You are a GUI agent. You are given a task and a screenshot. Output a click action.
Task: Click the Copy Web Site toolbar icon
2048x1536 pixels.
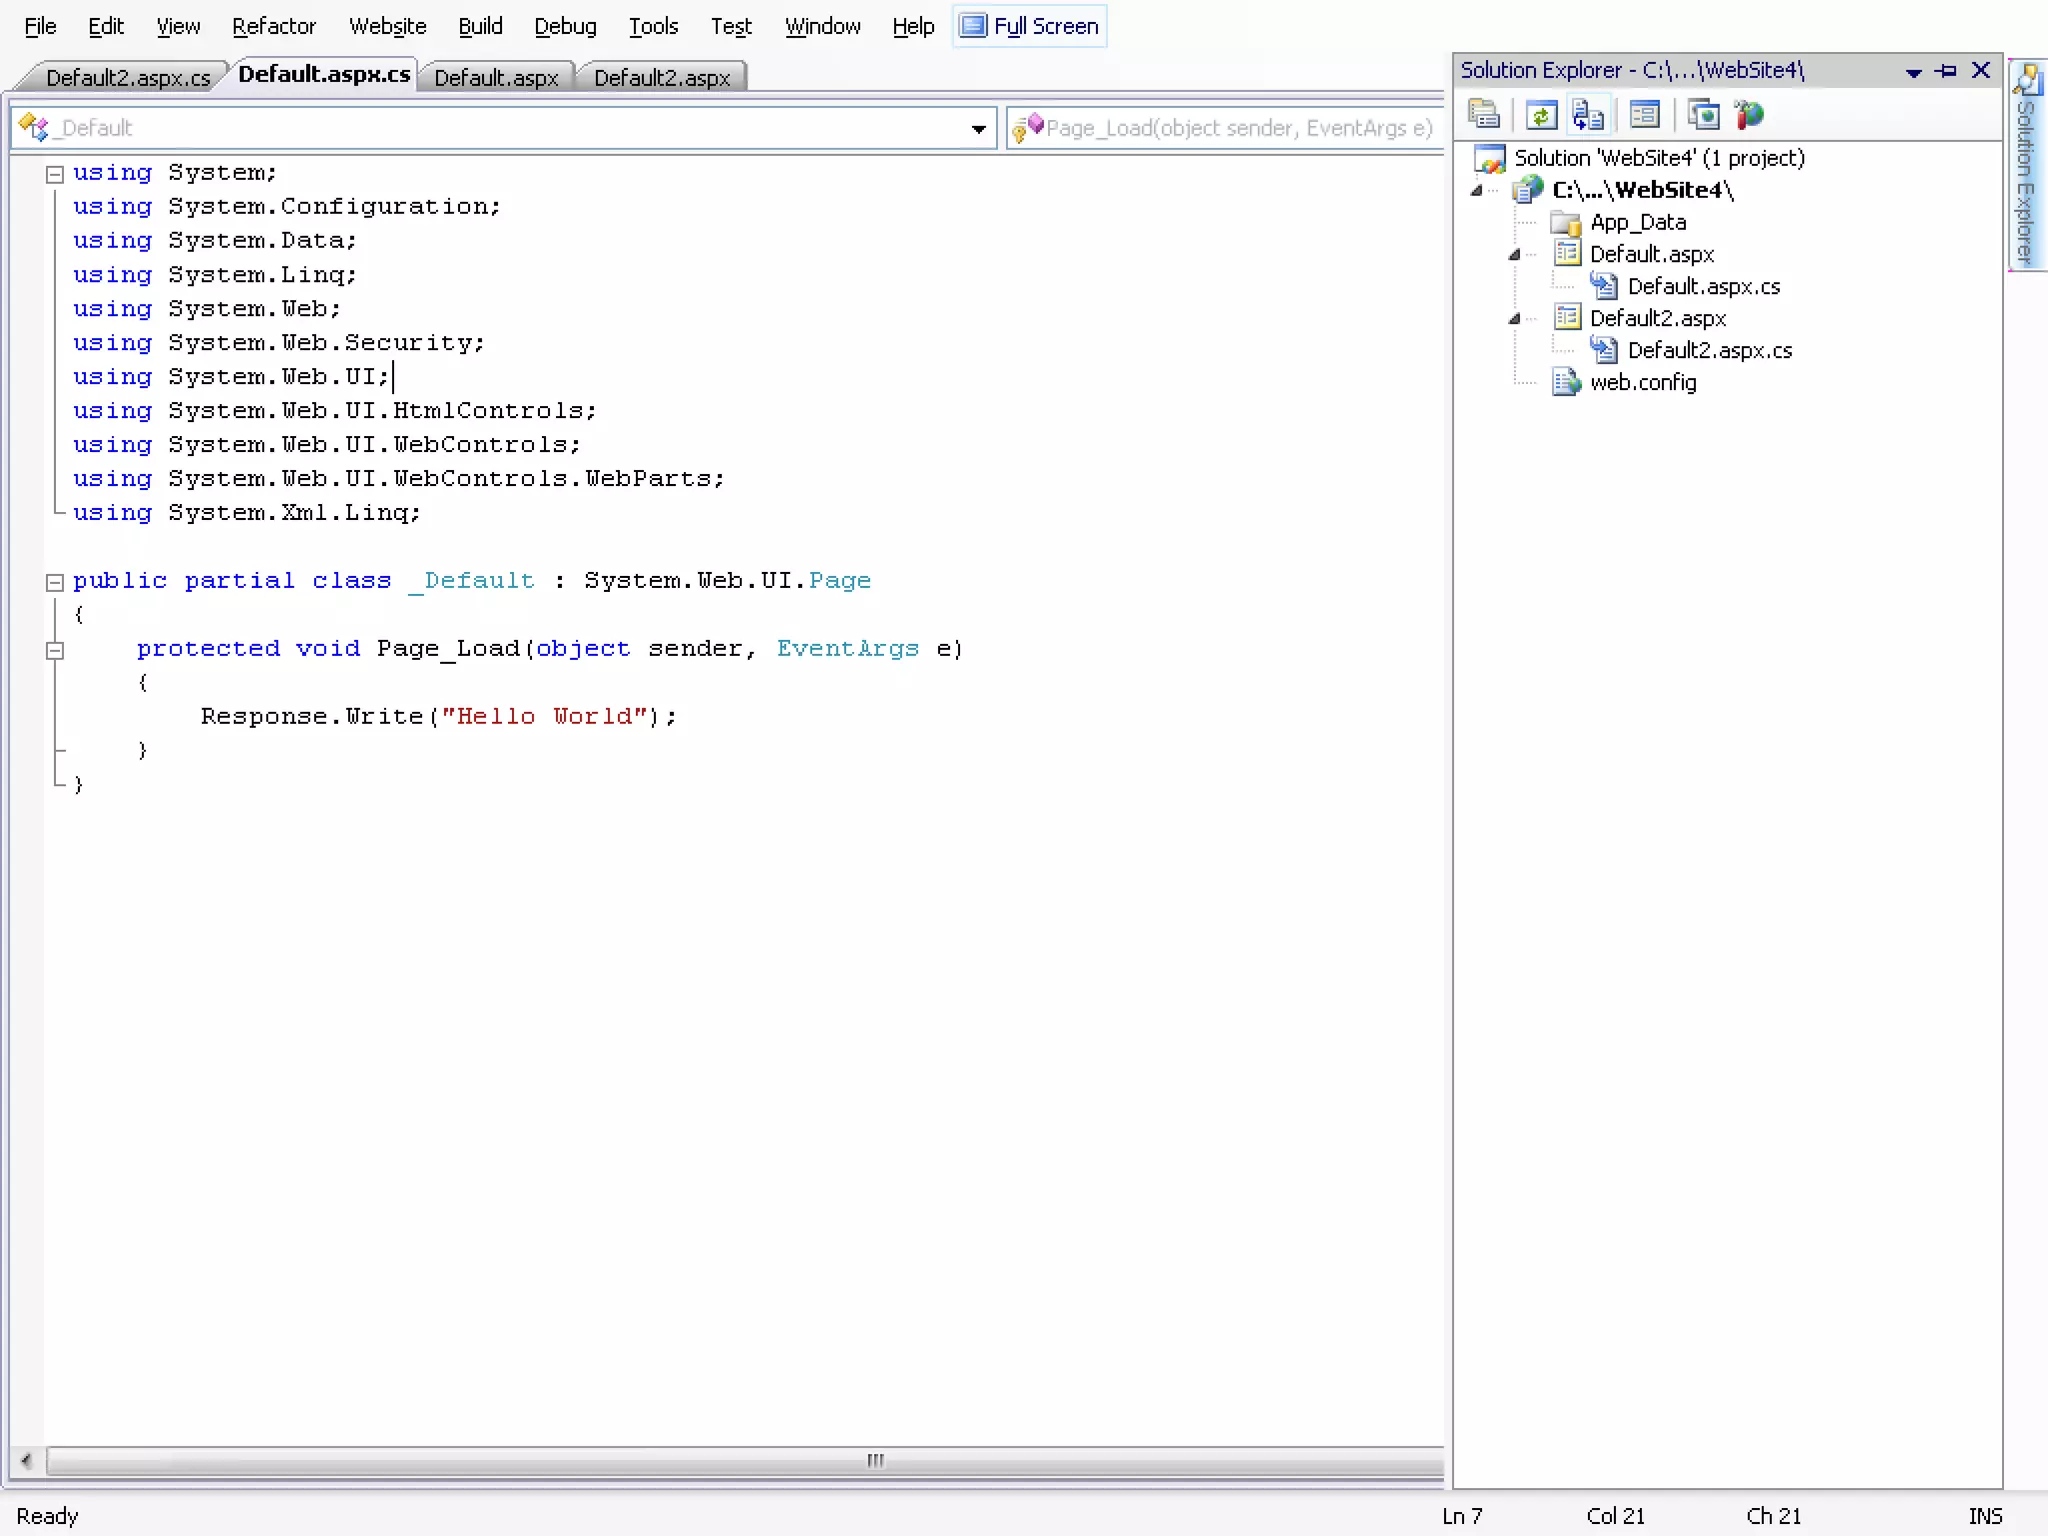1703,115
